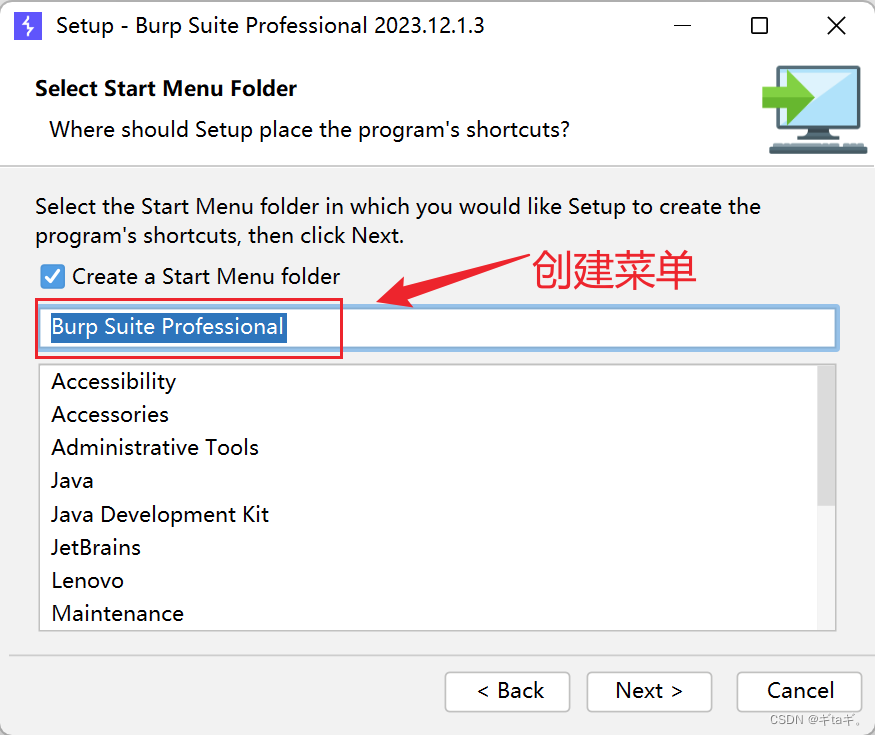Minimize the setup window

tap(682, 26)
